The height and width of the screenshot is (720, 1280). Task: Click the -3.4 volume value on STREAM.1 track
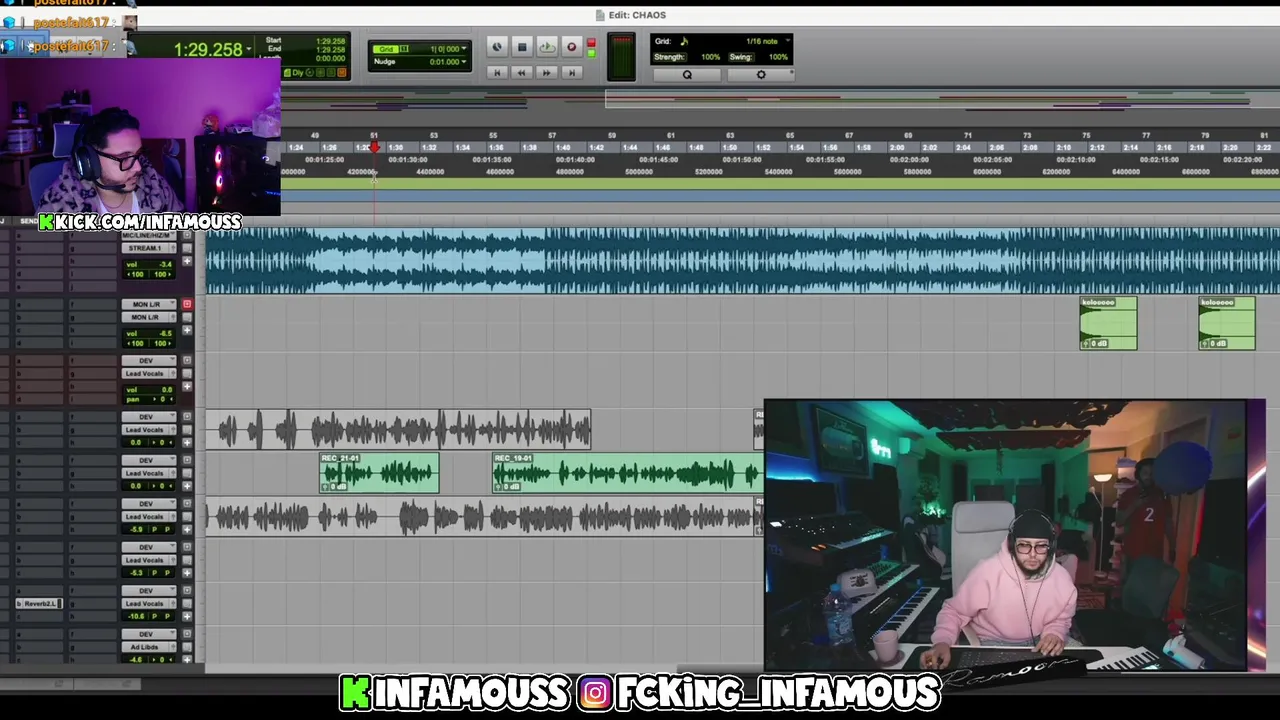163,264
